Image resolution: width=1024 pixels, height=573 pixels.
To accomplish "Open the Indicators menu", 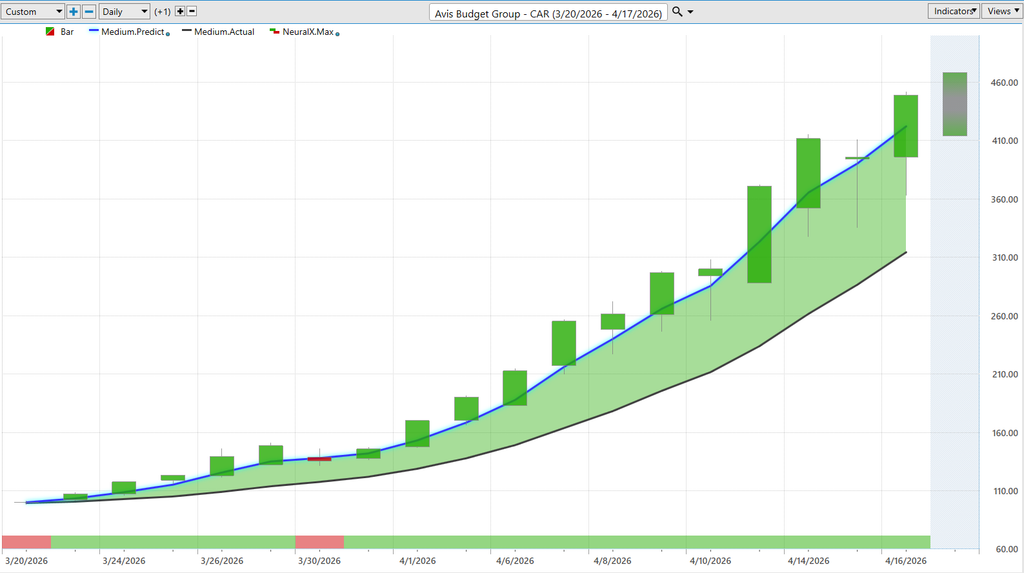I will (953, 11).
